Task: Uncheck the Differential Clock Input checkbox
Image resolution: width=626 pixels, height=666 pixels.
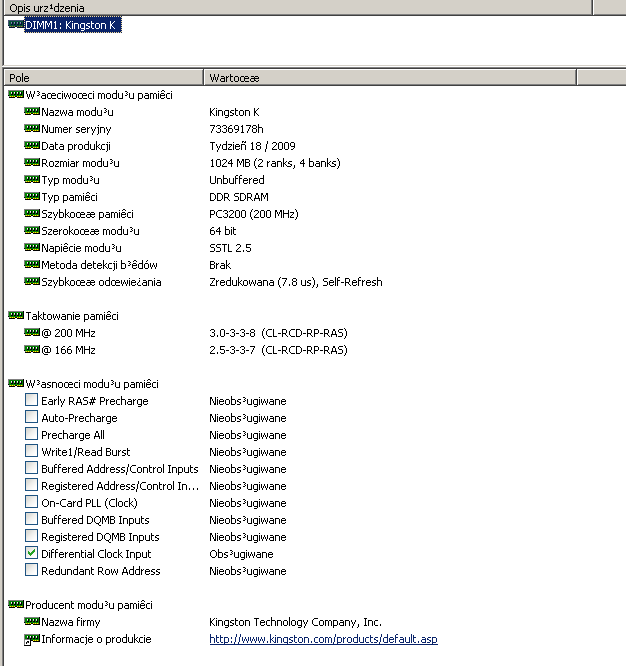Action: (31, 553)
